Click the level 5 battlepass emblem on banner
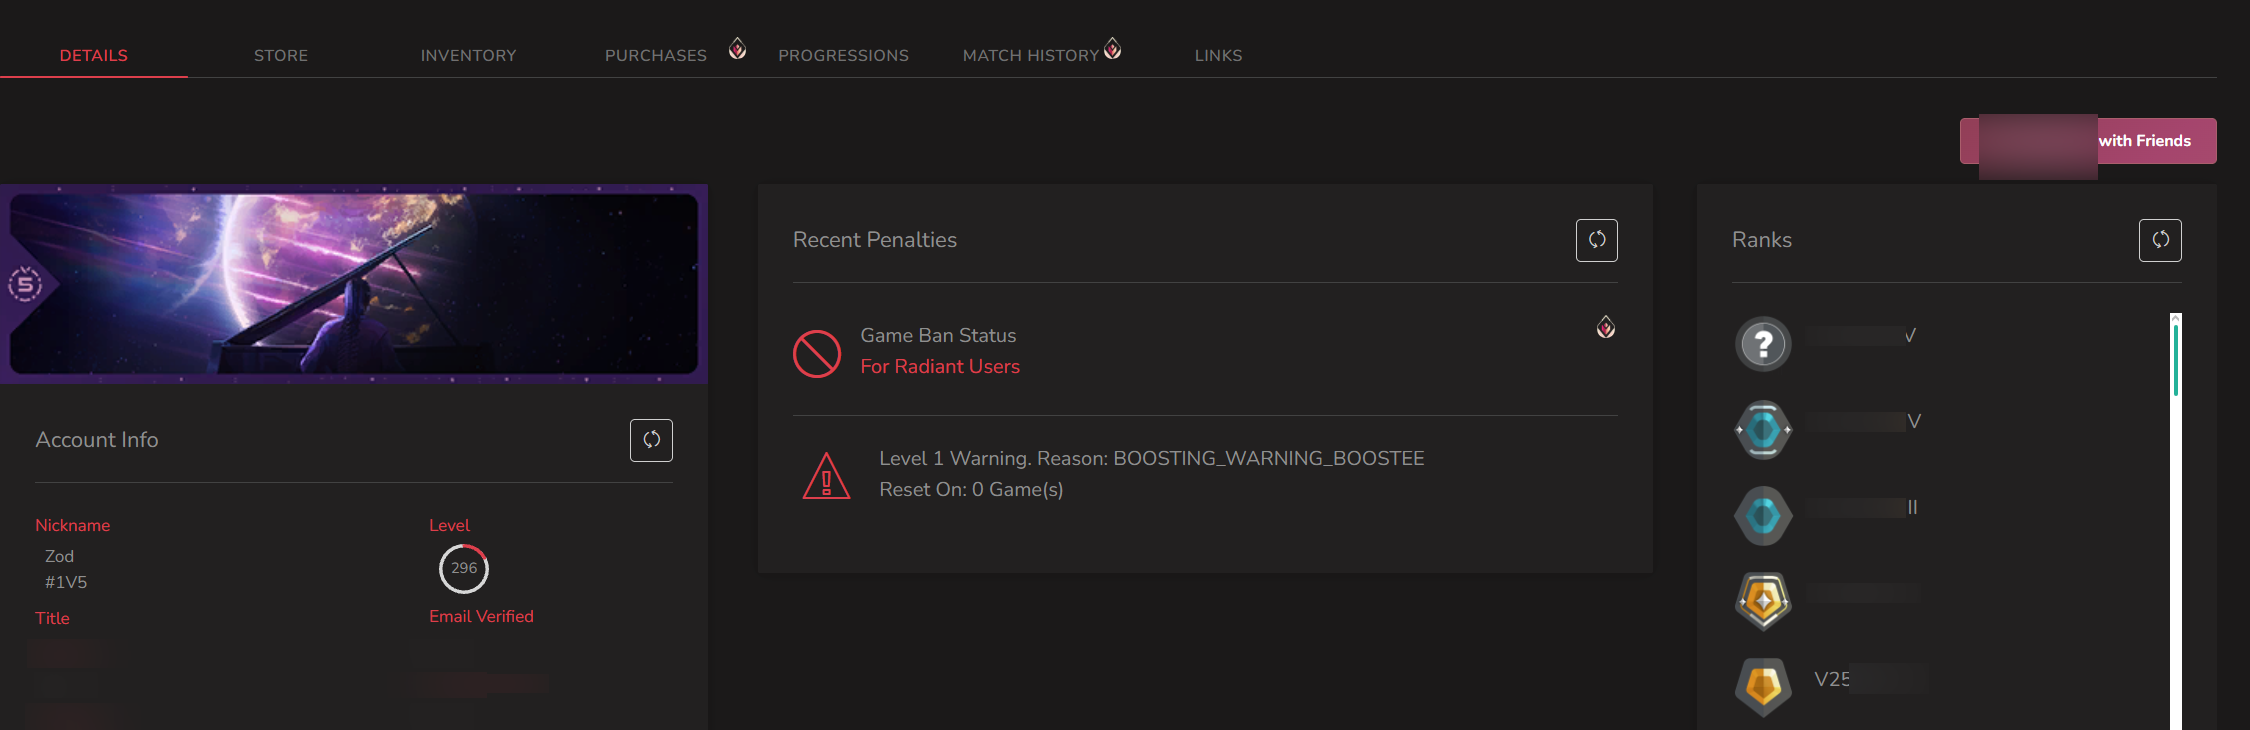2250x730 pixels. click(26, 284)
